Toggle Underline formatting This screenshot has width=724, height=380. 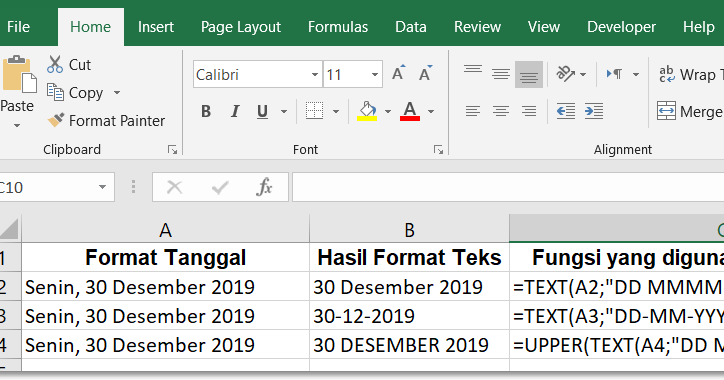click(x=262, y=111)
